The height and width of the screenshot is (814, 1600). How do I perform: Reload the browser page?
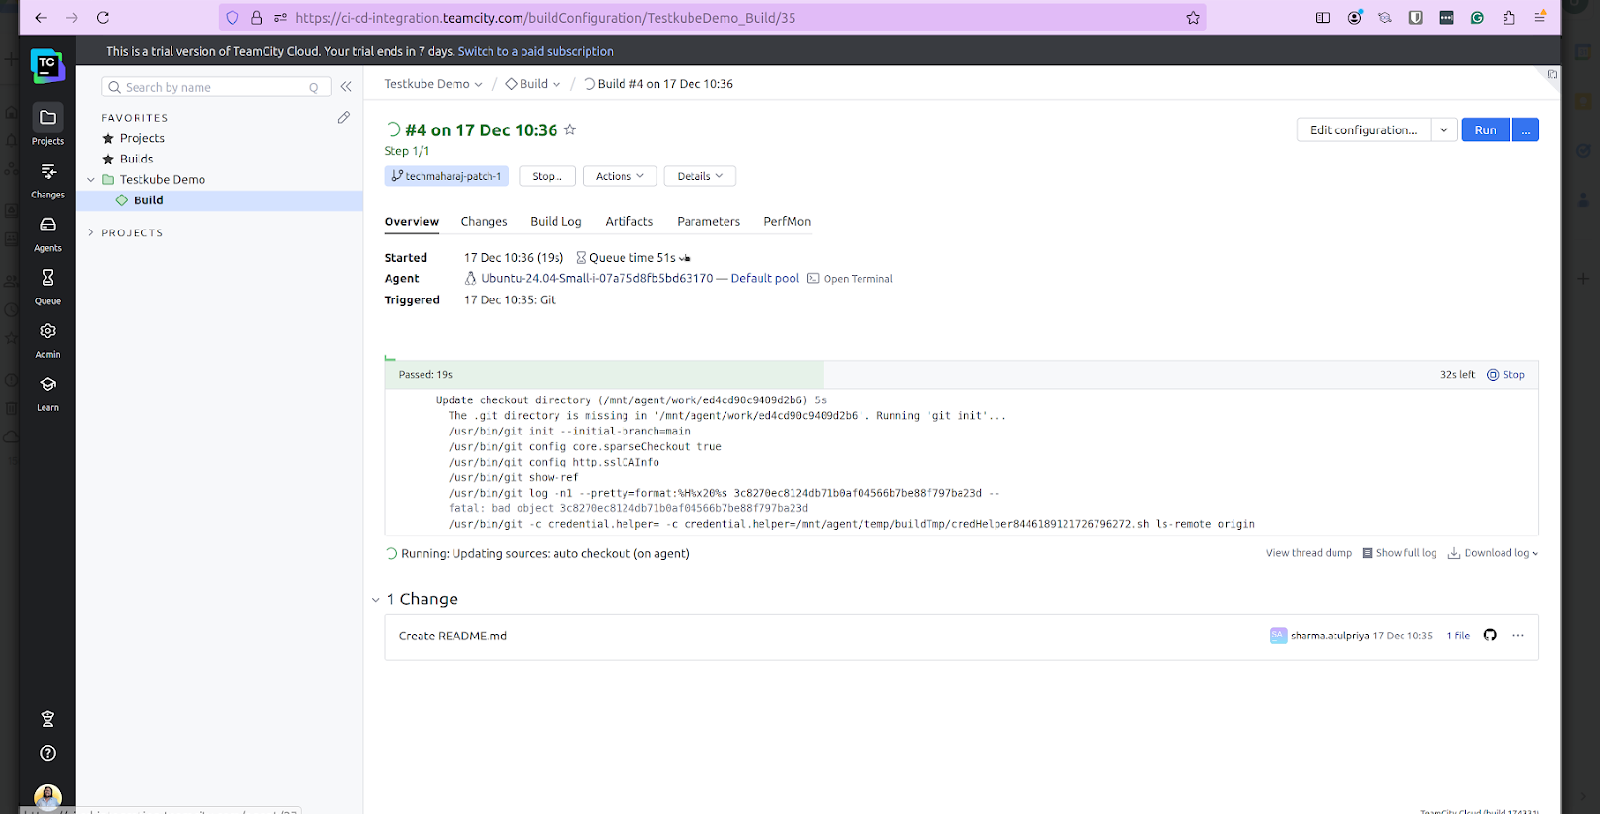(103, 18)
